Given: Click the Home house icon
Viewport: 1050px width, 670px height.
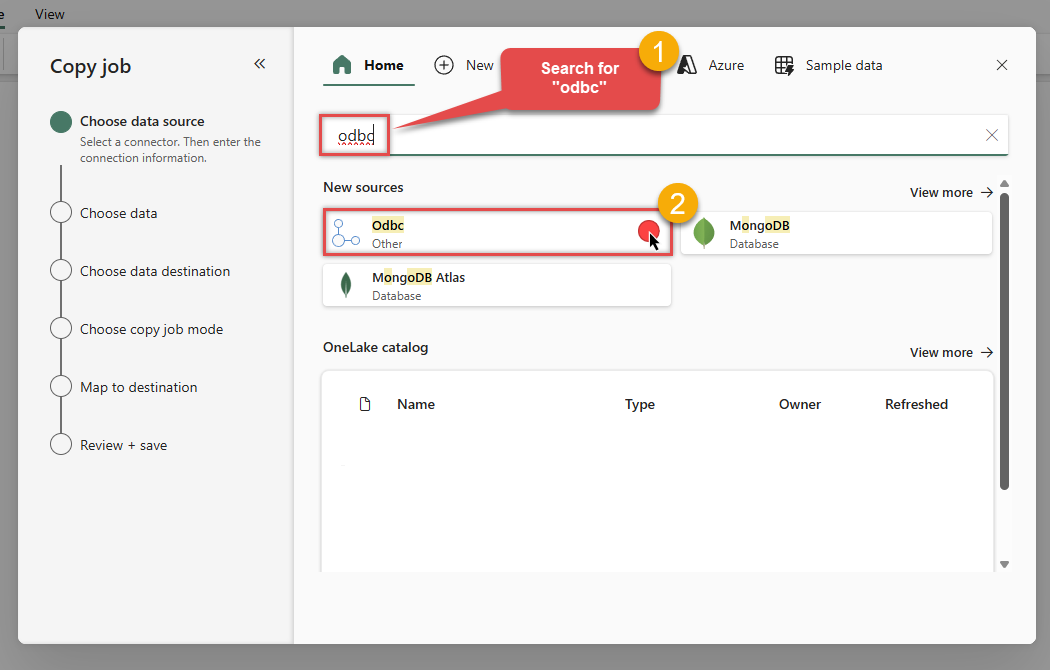Looking at the screenshot, I should pyautogui.click(x=341, y=64).
